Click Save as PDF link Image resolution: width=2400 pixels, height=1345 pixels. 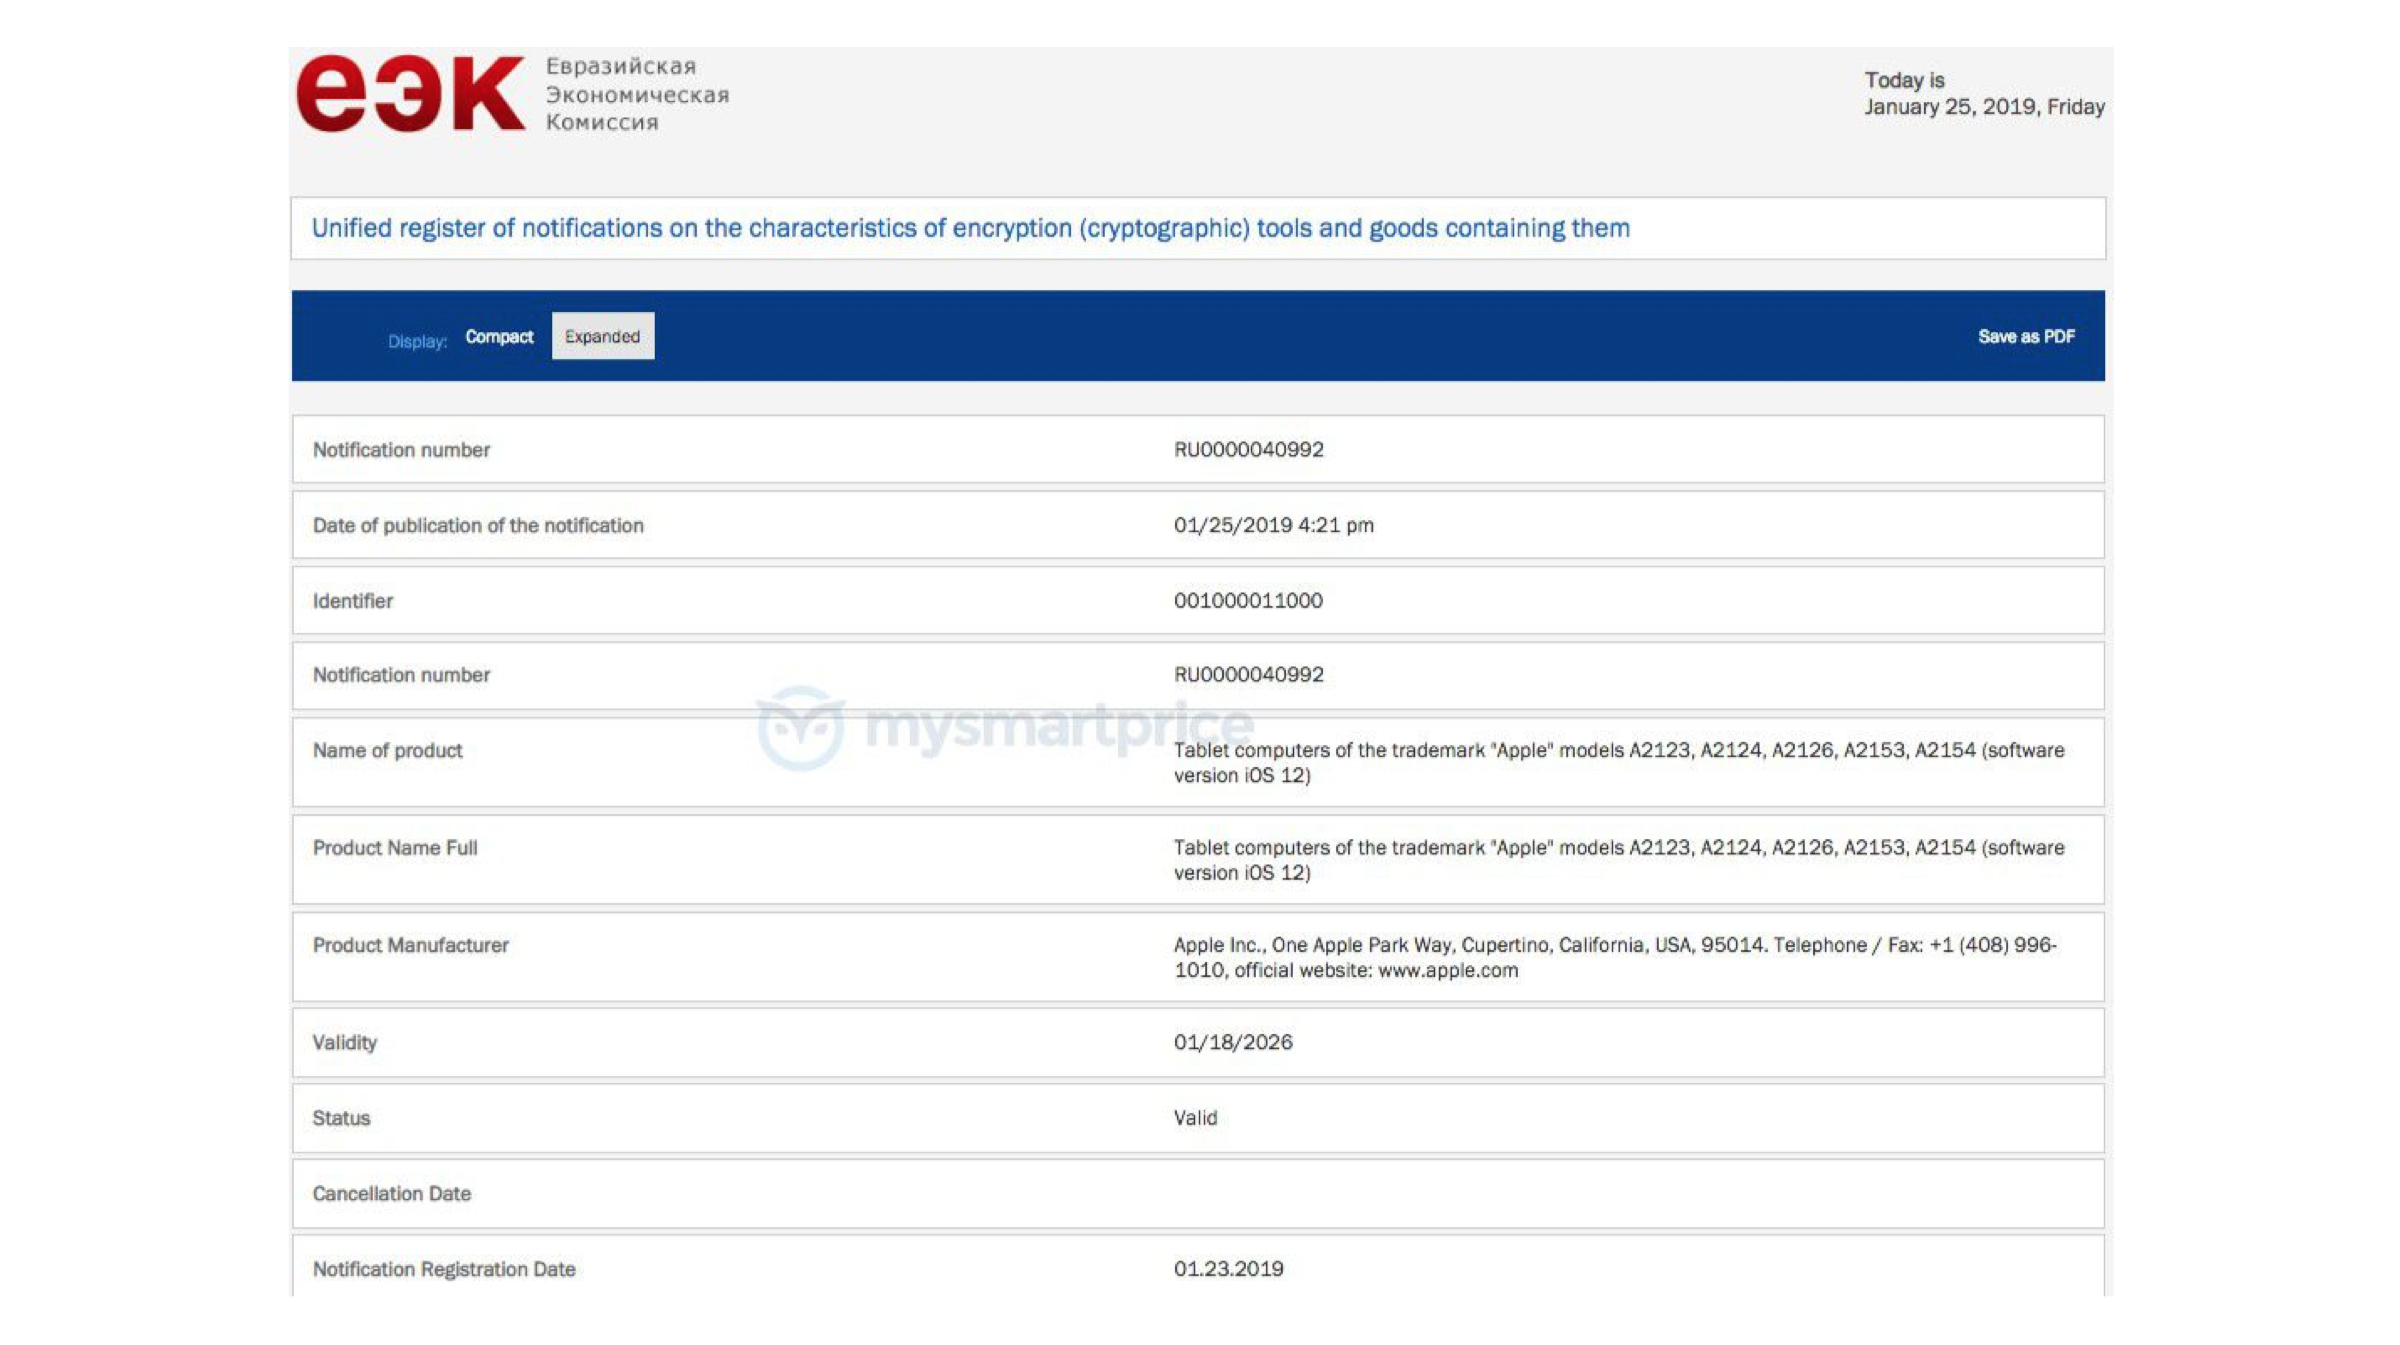click(x=2025, y=337)
